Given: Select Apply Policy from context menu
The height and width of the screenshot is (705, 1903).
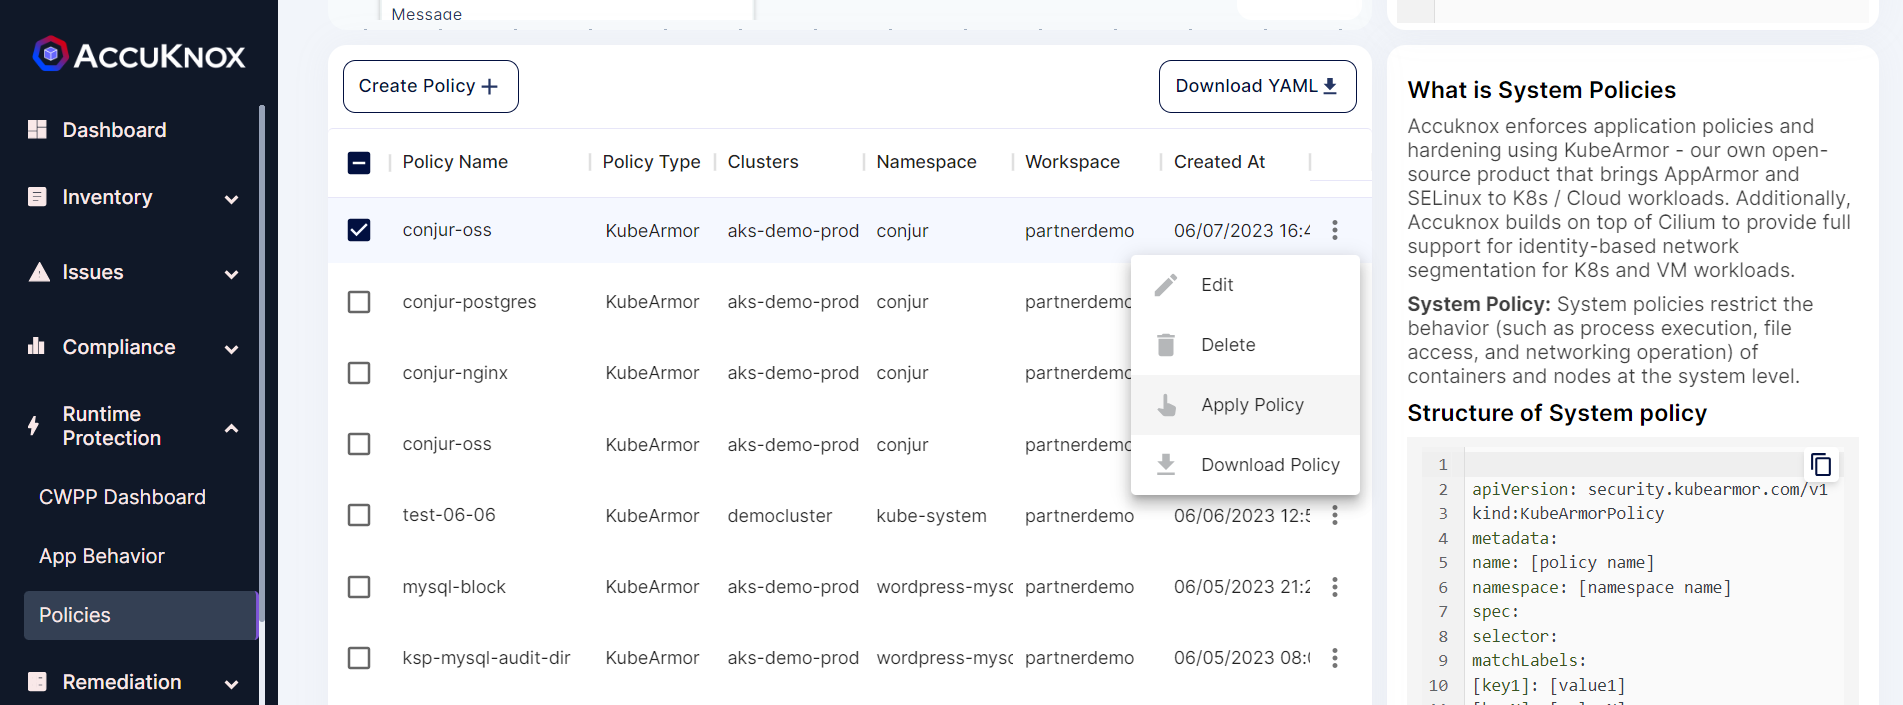Looking at the screenshot, I should click(1251, 405).
